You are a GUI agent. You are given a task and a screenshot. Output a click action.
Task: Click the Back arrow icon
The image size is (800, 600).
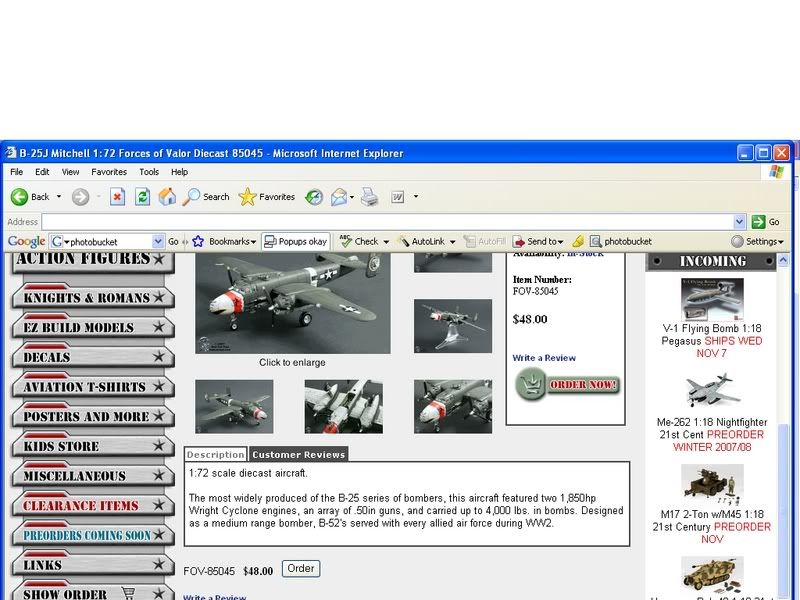click(x=19, y=197)
